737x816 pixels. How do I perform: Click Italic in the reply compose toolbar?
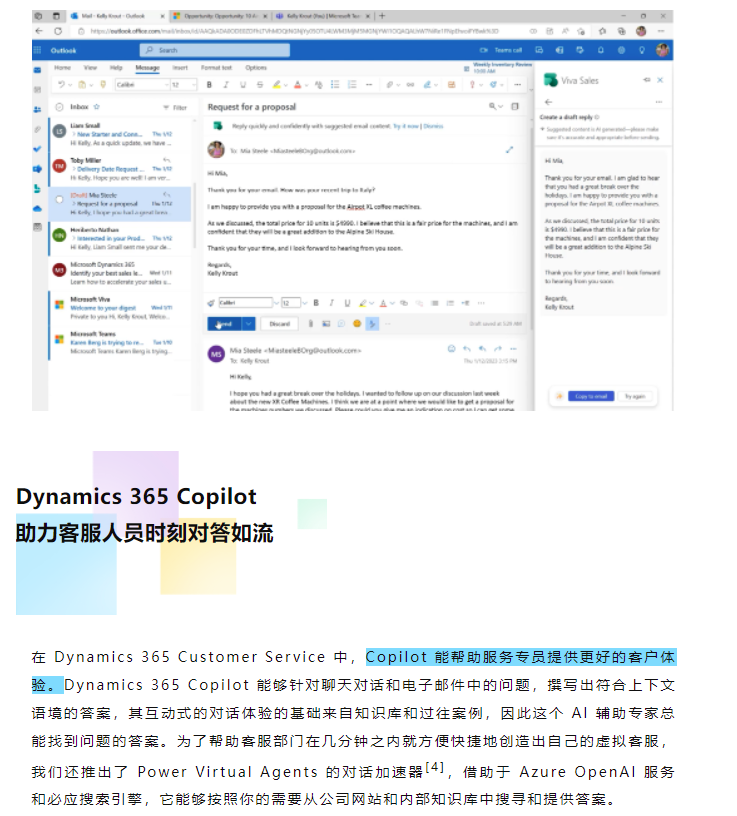pos(332,303)
